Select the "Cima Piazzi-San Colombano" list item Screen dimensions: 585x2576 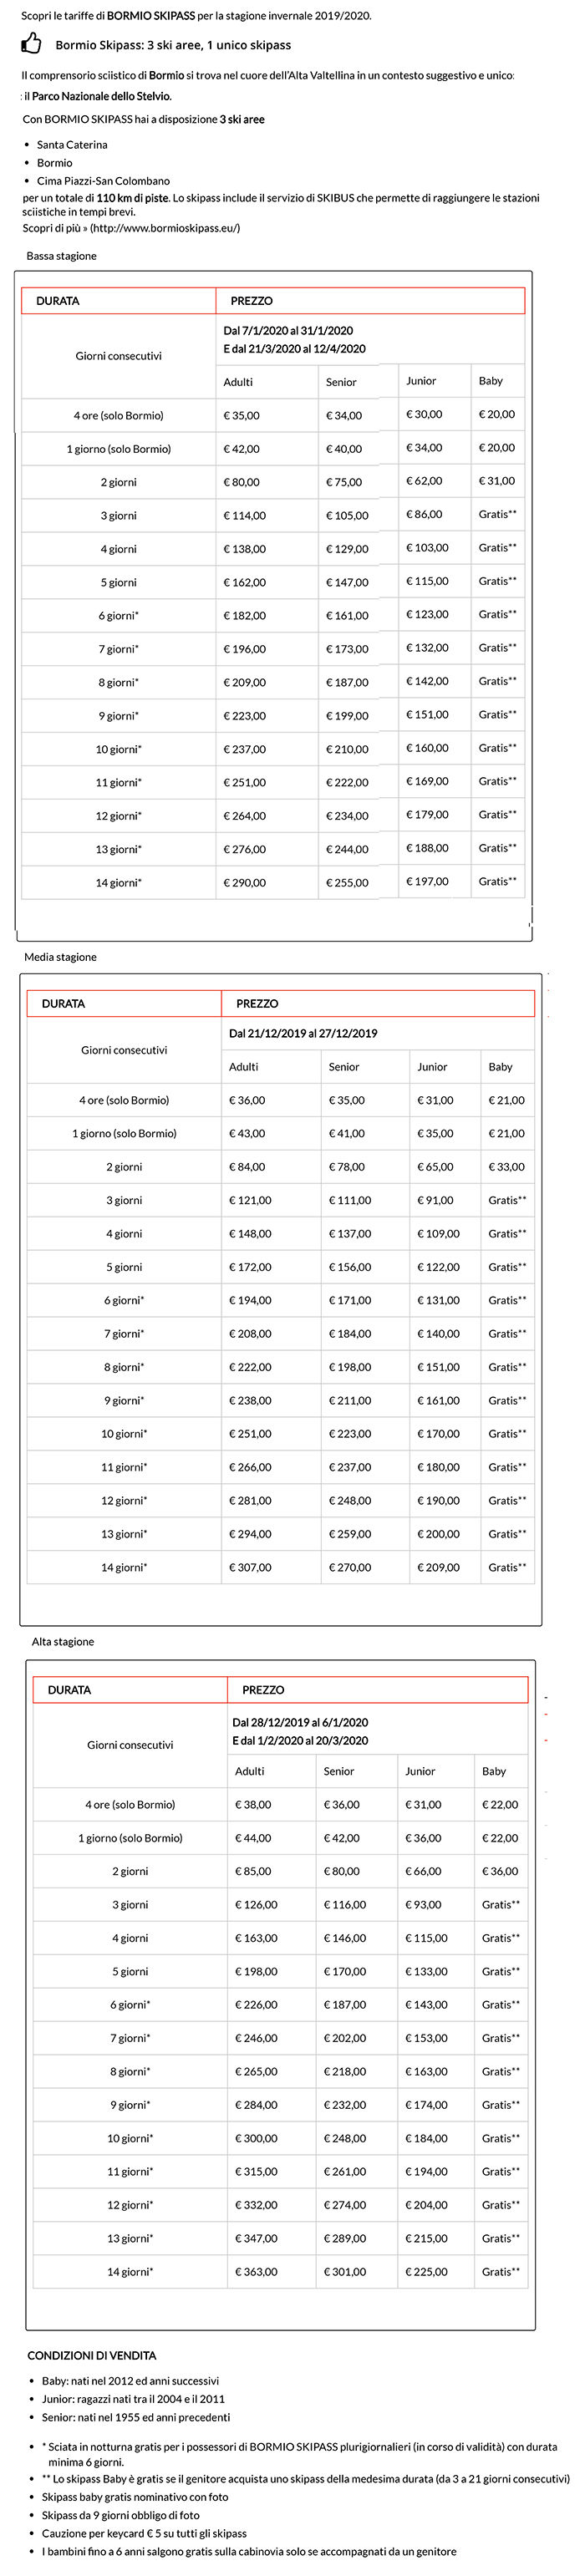(103, 181)
